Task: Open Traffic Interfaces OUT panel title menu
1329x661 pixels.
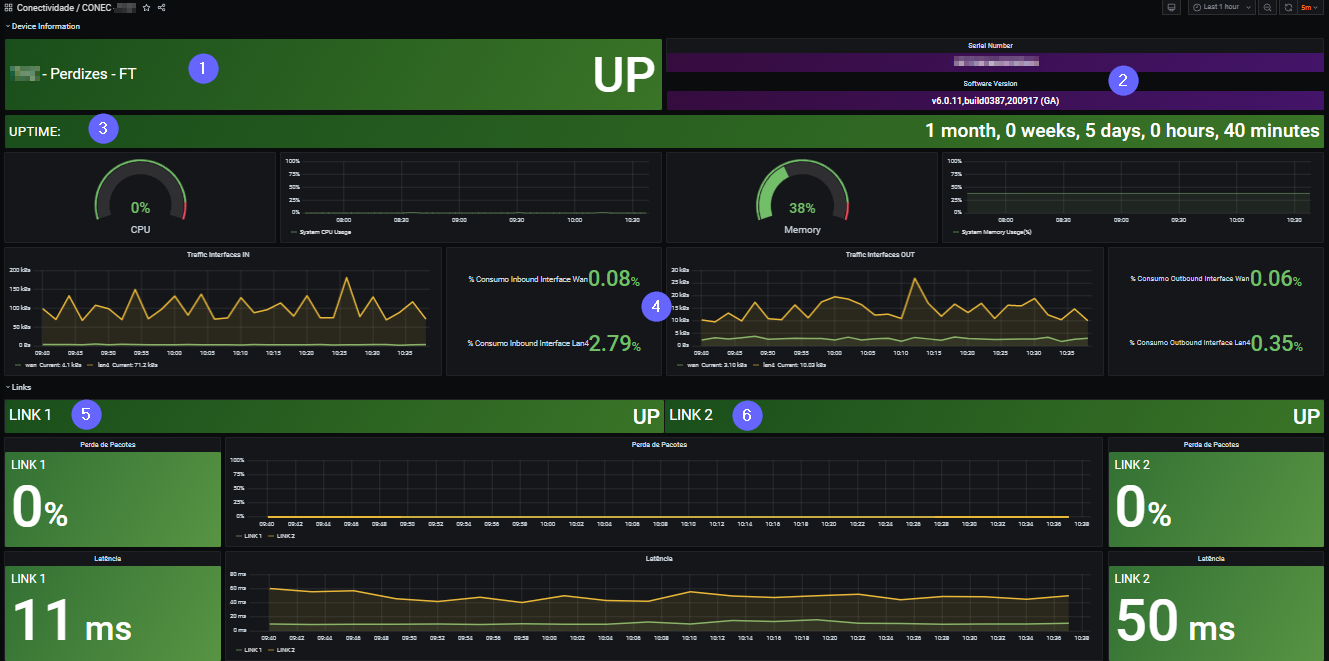Action: (880, 254)
